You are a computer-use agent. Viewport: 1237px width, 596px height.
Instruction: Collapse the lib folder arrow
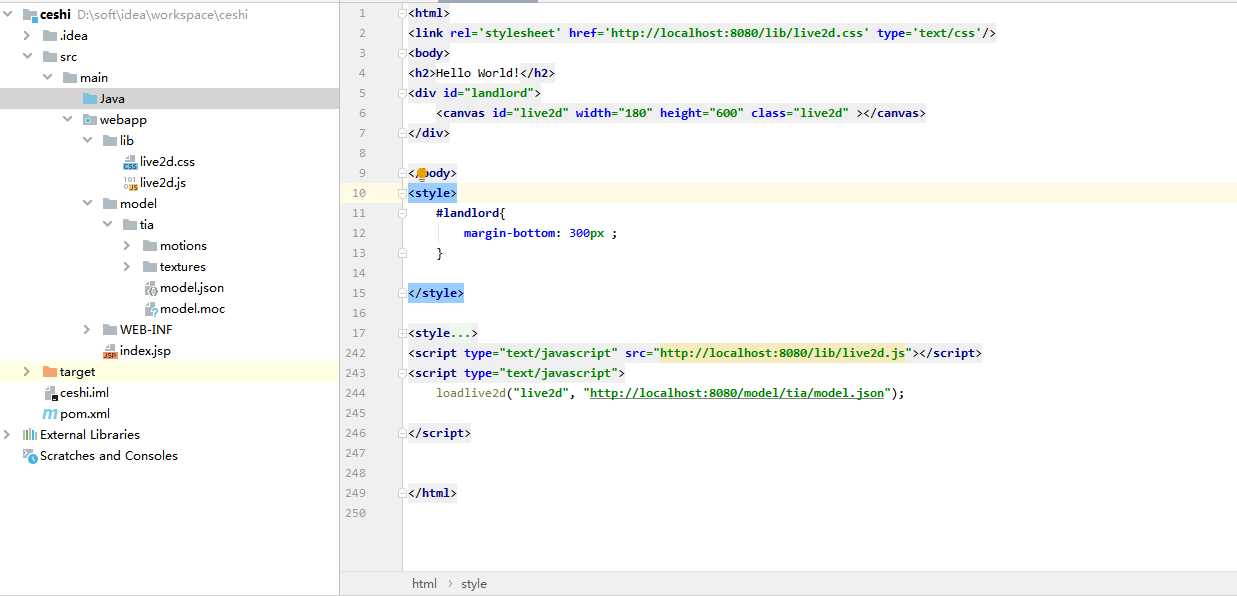click(x=88, y=141)
